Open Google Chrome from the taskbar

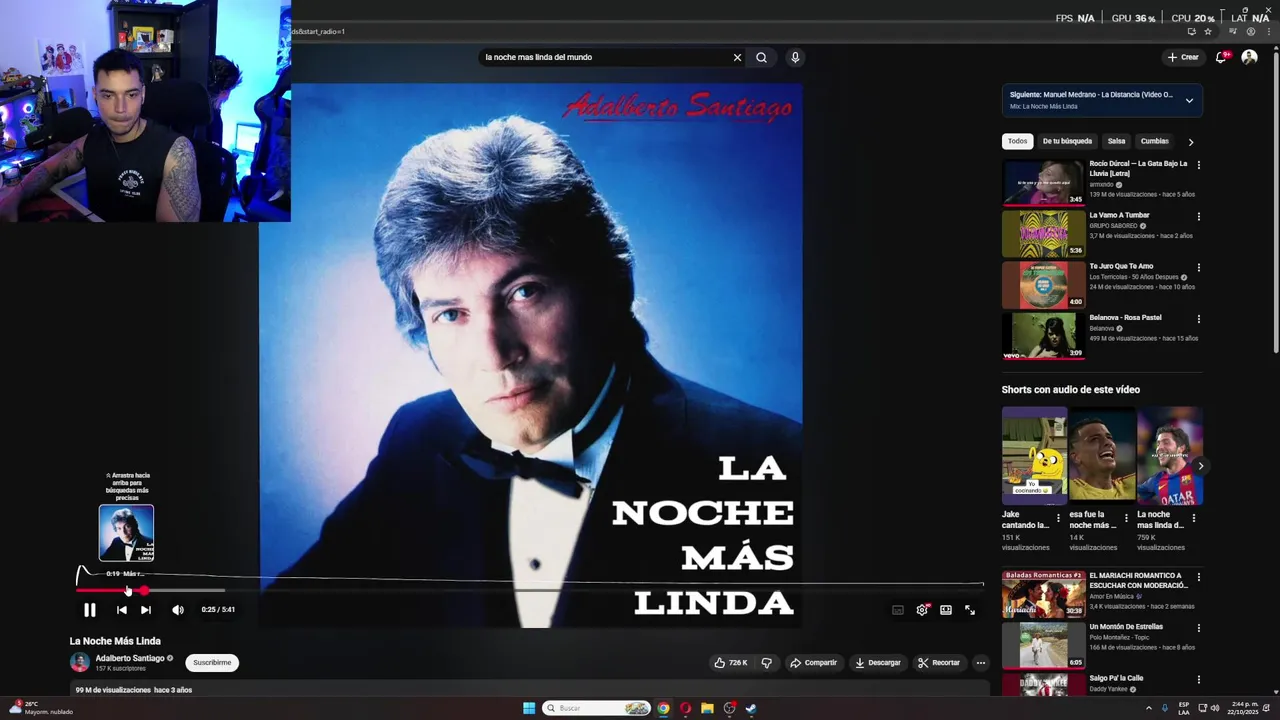pos(663,708)
